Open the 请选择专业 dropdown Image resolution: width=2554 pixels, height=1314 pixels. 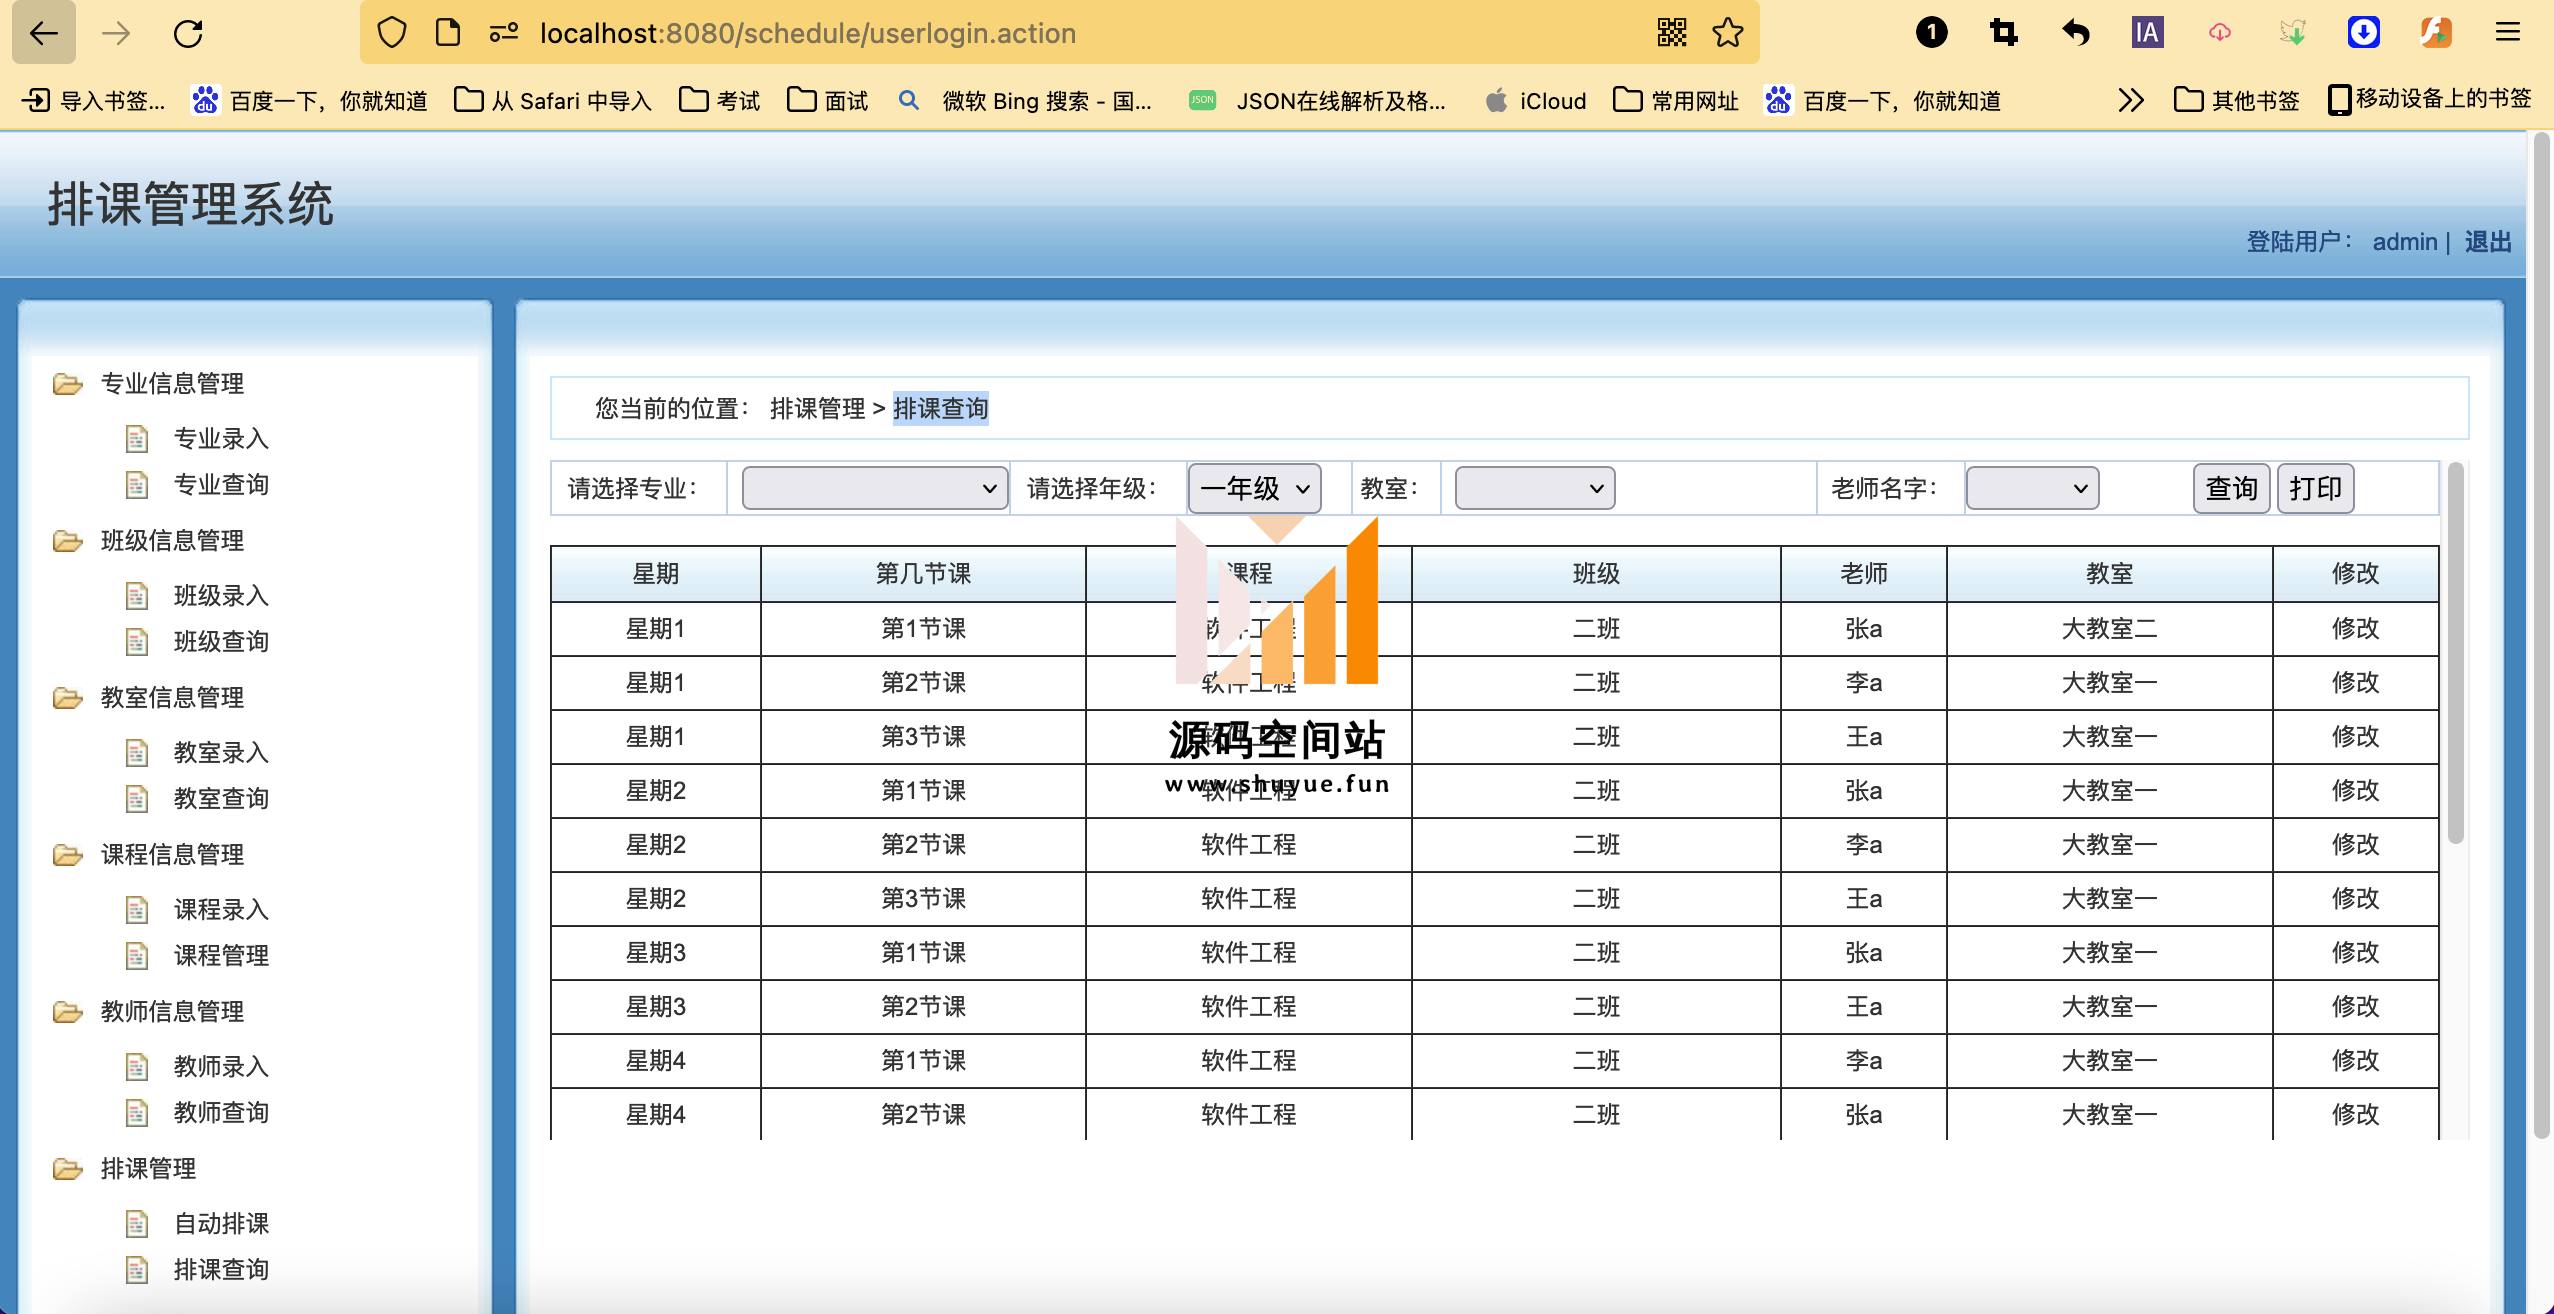pyautogui.click(x=874, y=488)
